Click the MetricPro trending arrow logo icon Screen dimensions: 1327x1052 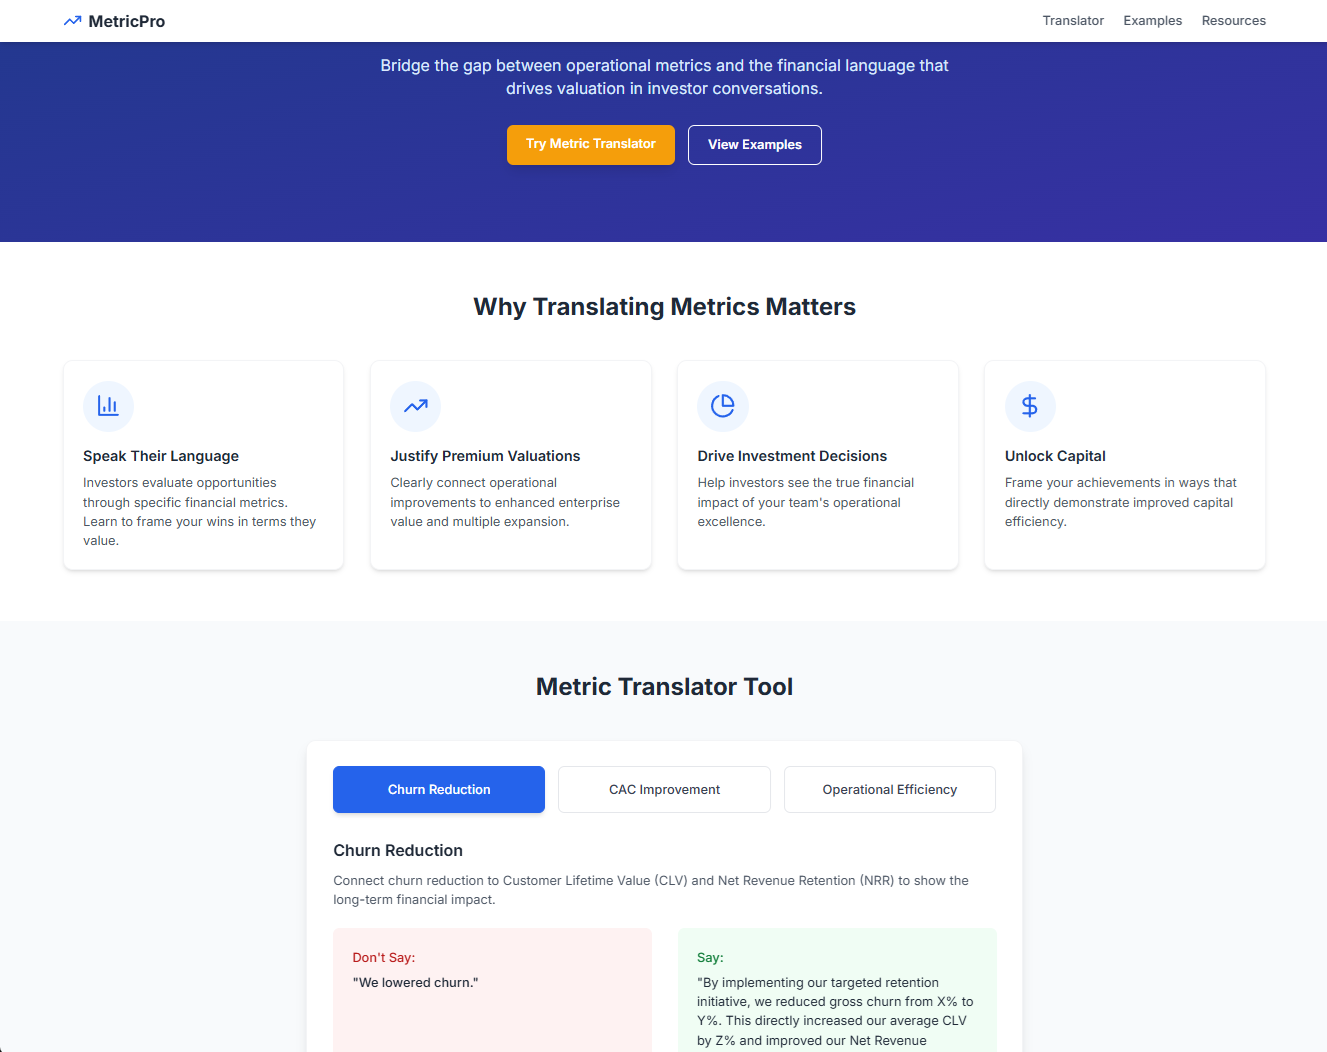[71, 20]
